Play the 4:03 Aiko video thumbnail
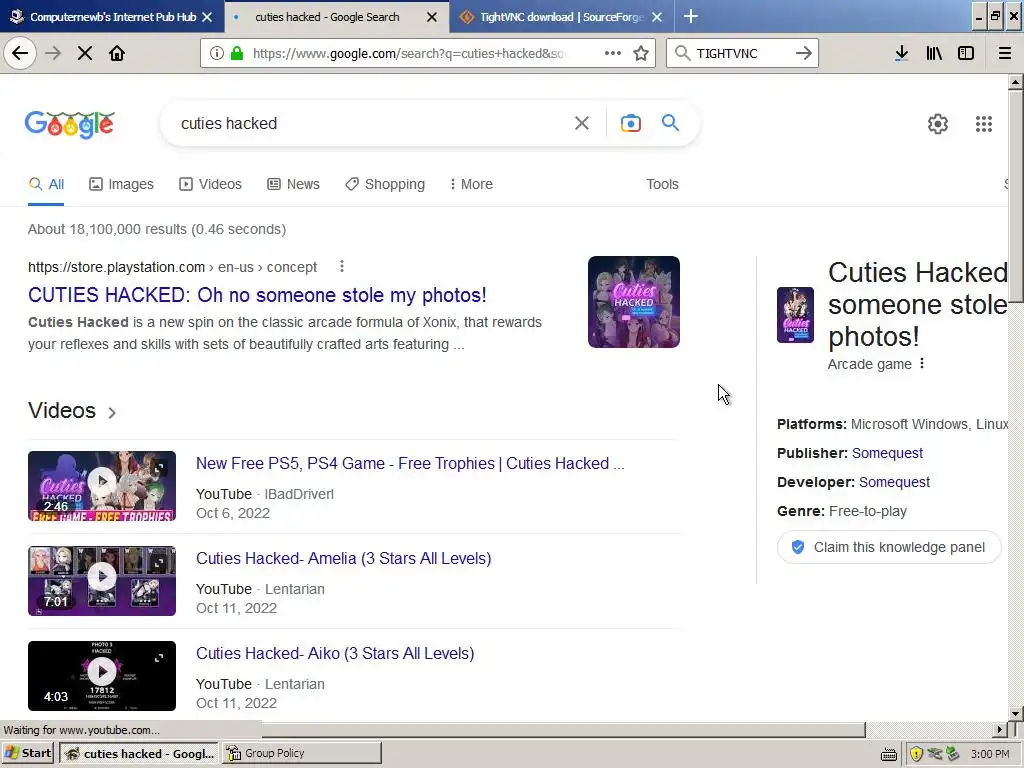The image size is (1024, 768). pyautogui.click(x=102, y=676)
